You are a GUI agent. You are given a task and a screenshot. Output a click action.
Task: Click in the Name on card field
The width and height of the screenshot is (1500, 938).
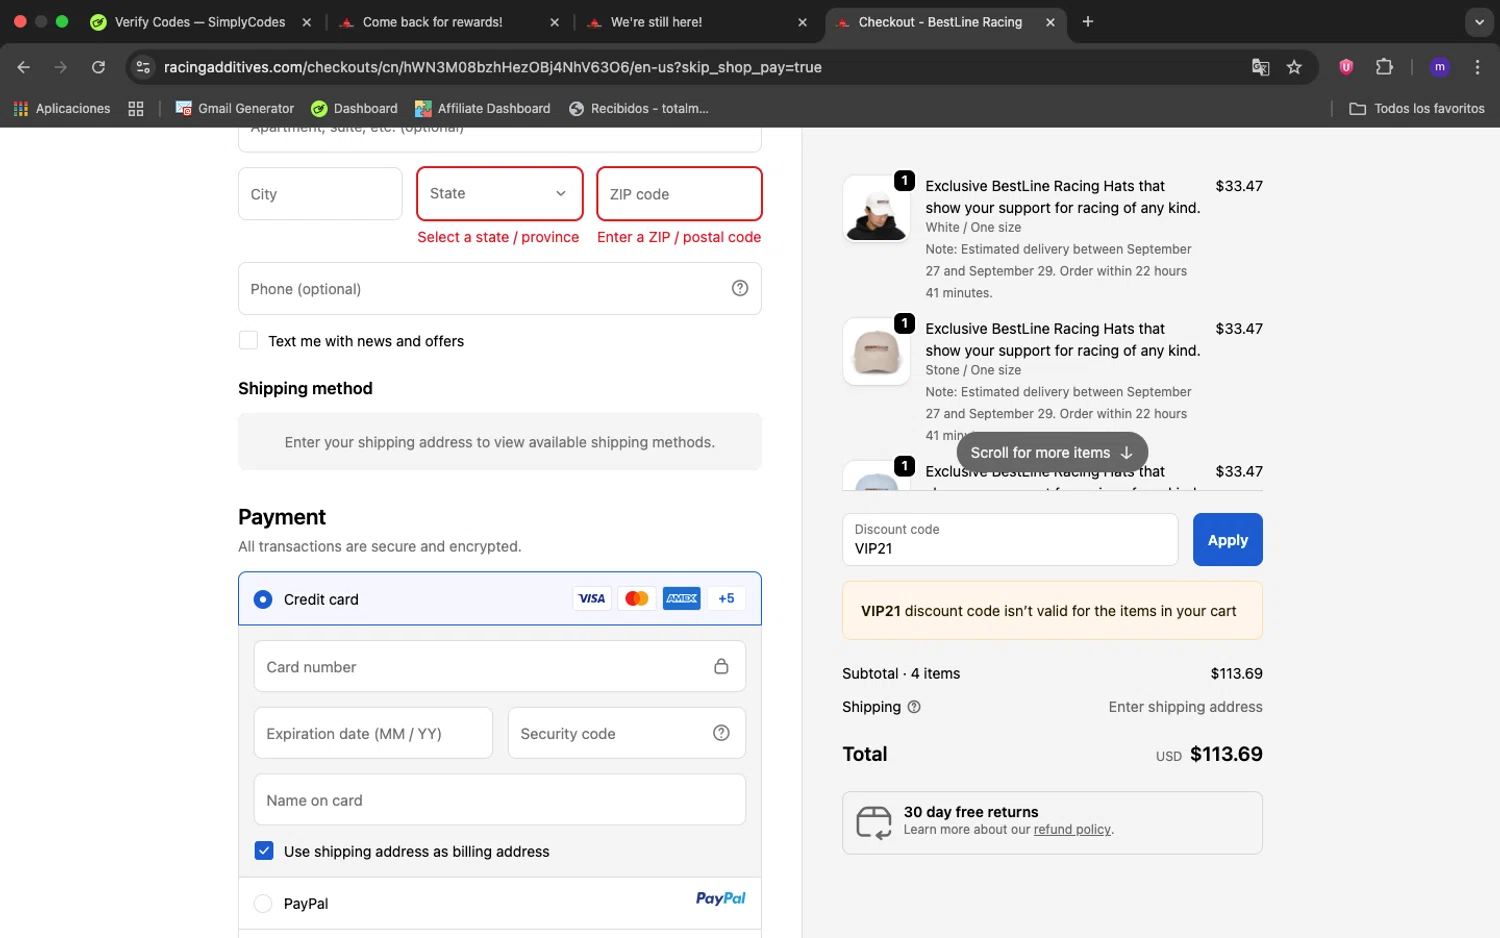pyautogui.click(x=499, y=800)
